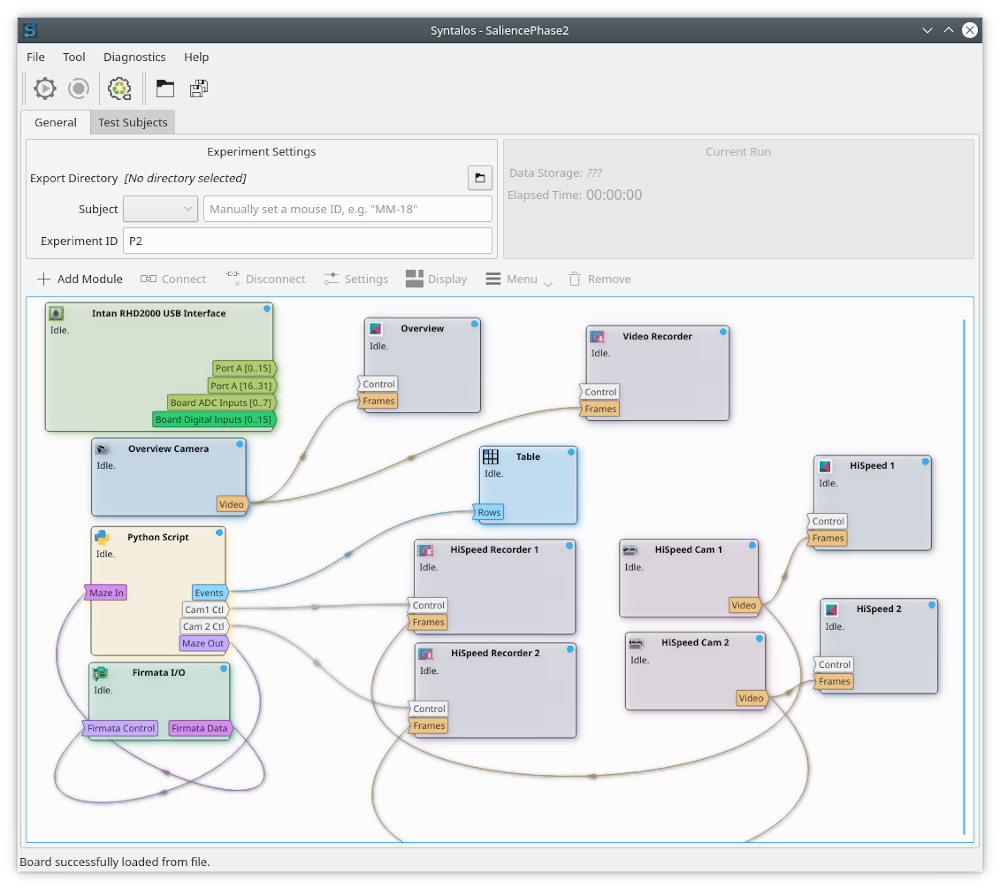Click the Display button

(437, 279)
